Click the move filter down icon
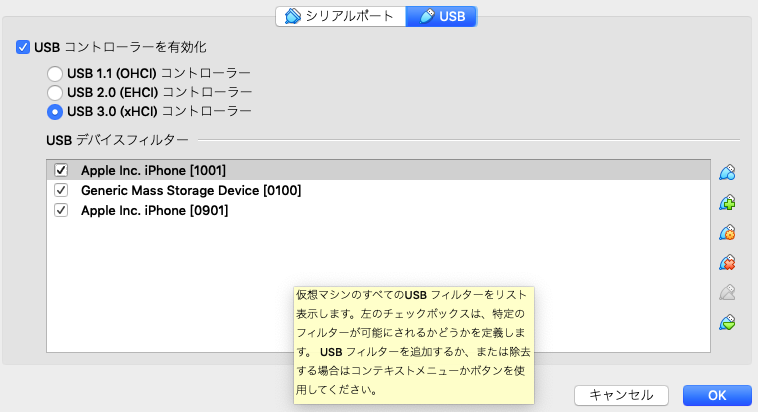758x412 pixels. click(x=727, y=323)
